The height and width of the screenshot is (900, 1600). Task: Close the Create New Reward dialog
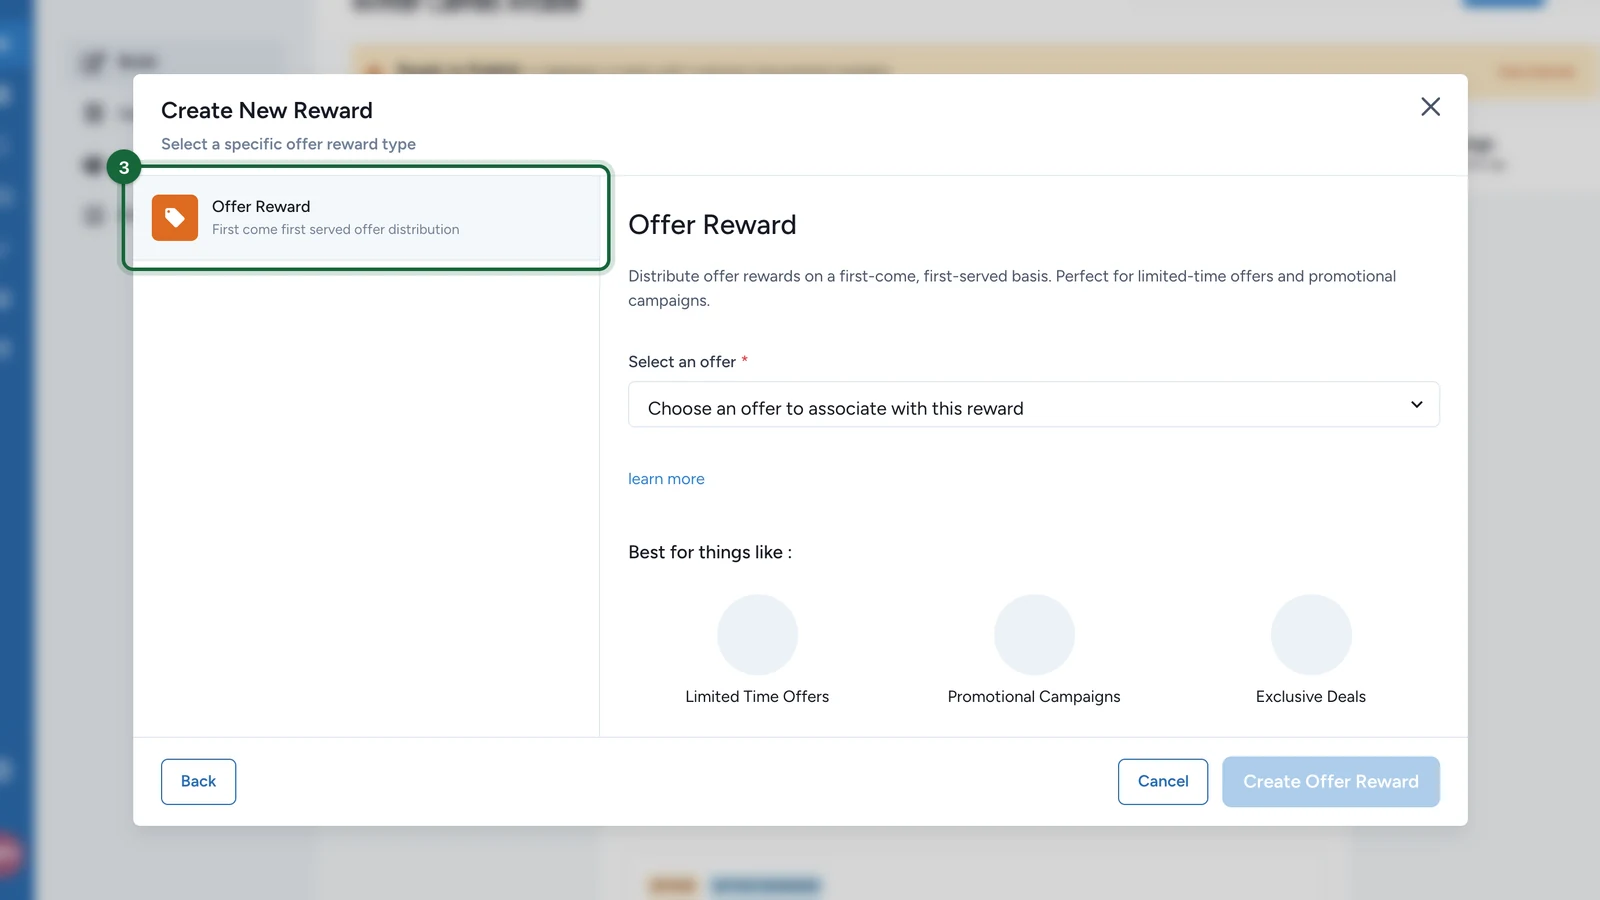coord(1430,107)
